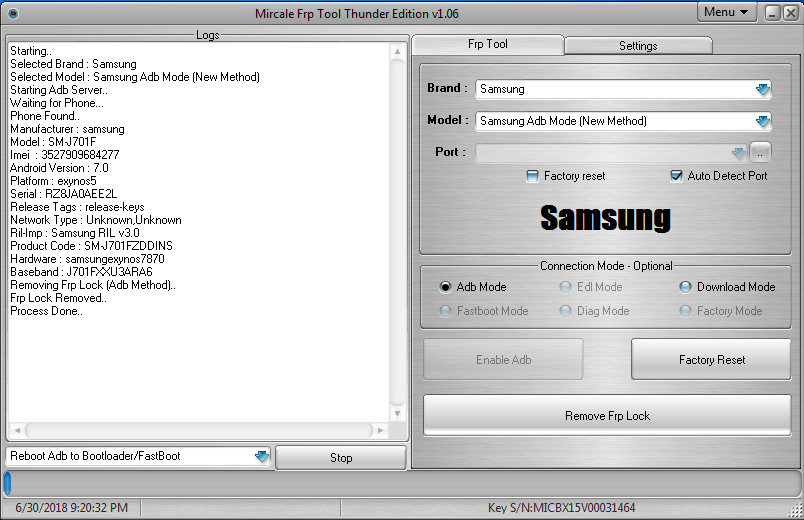
Task: Click the progress bar at bottom
Action: point(402,484)
